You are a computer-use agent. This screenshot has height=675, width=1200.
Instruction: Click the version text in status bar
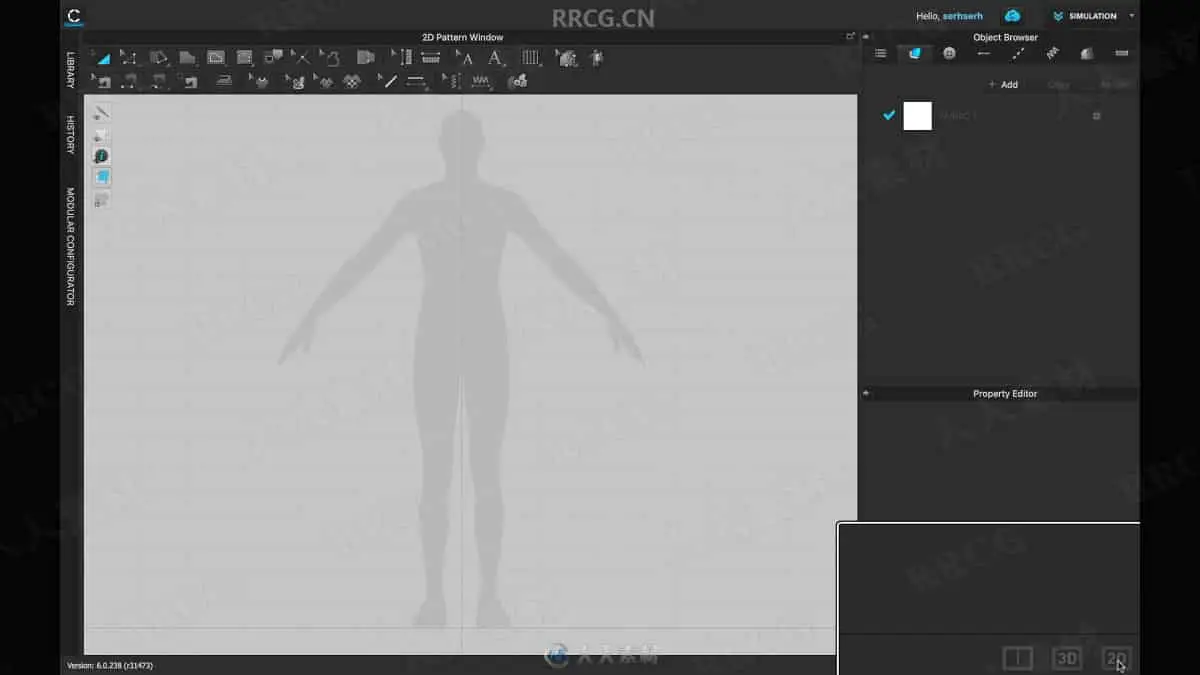[x=110, y=665]
